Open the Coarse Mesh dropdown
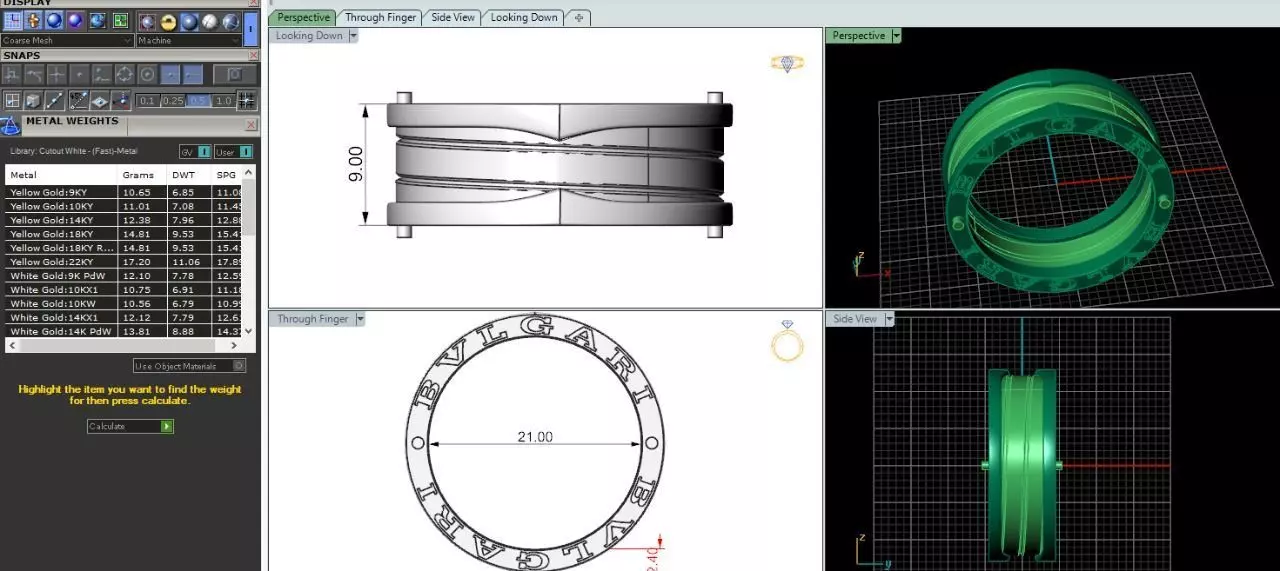1280x571 pixels. 67,41
